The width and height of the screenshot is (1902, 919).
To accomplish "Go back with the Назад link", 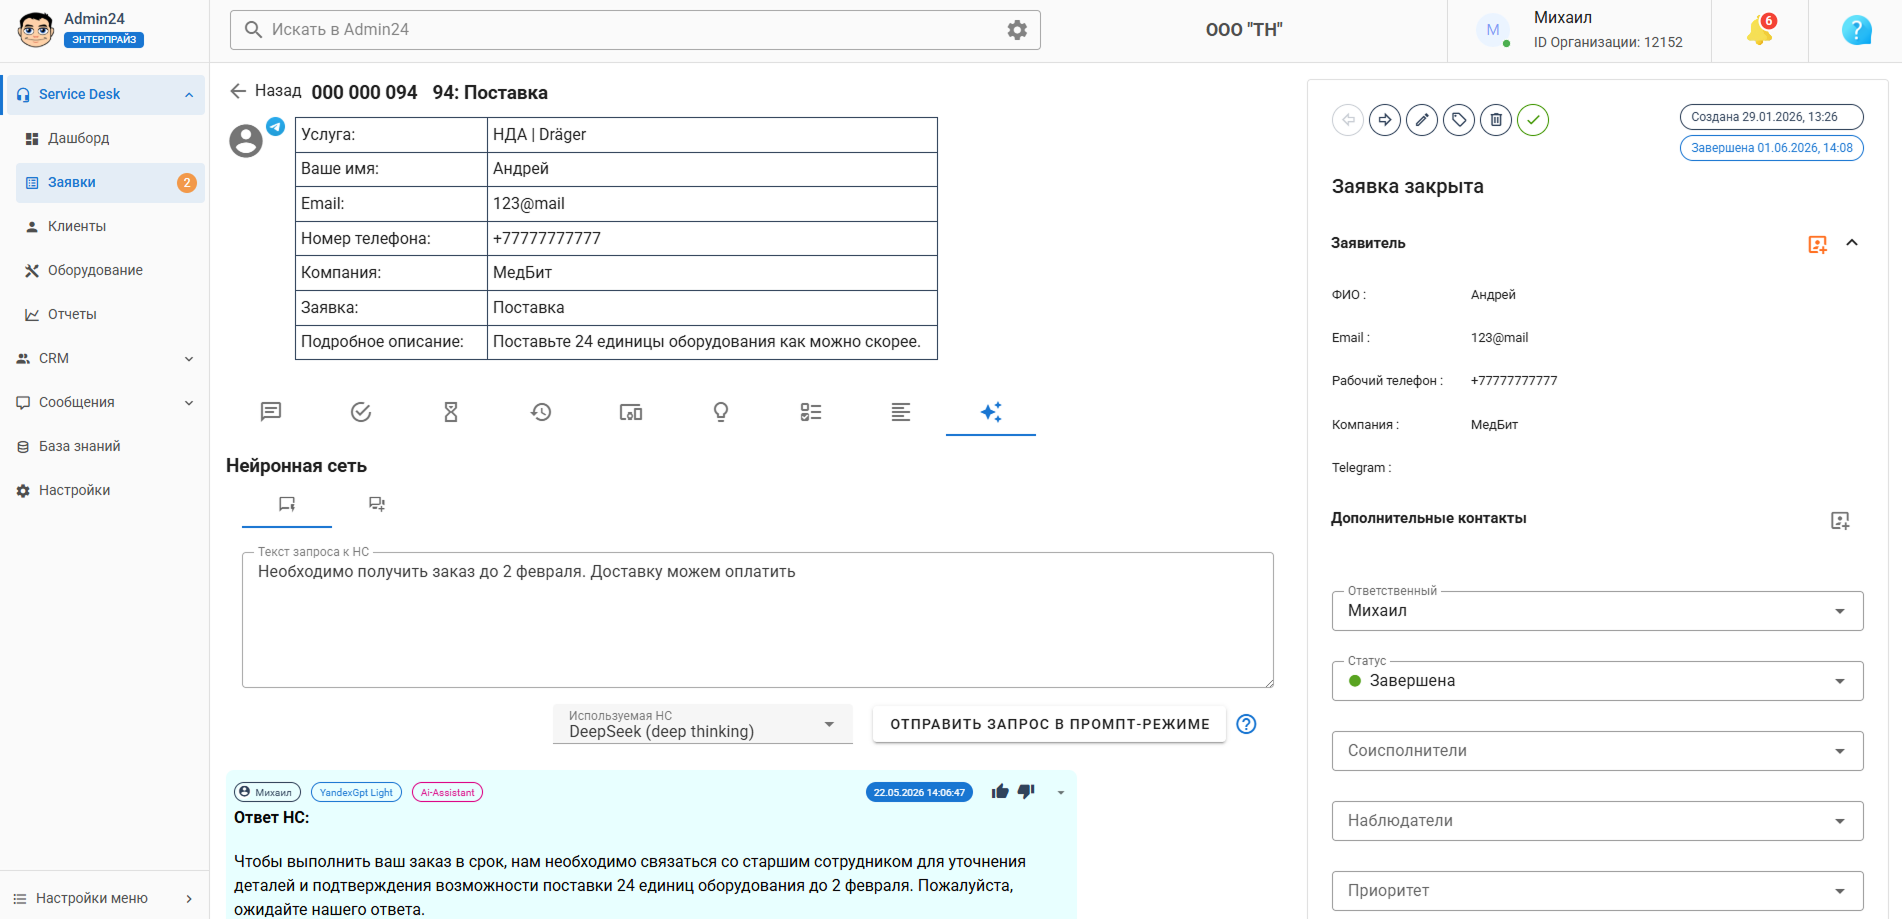I will [266, 91].
